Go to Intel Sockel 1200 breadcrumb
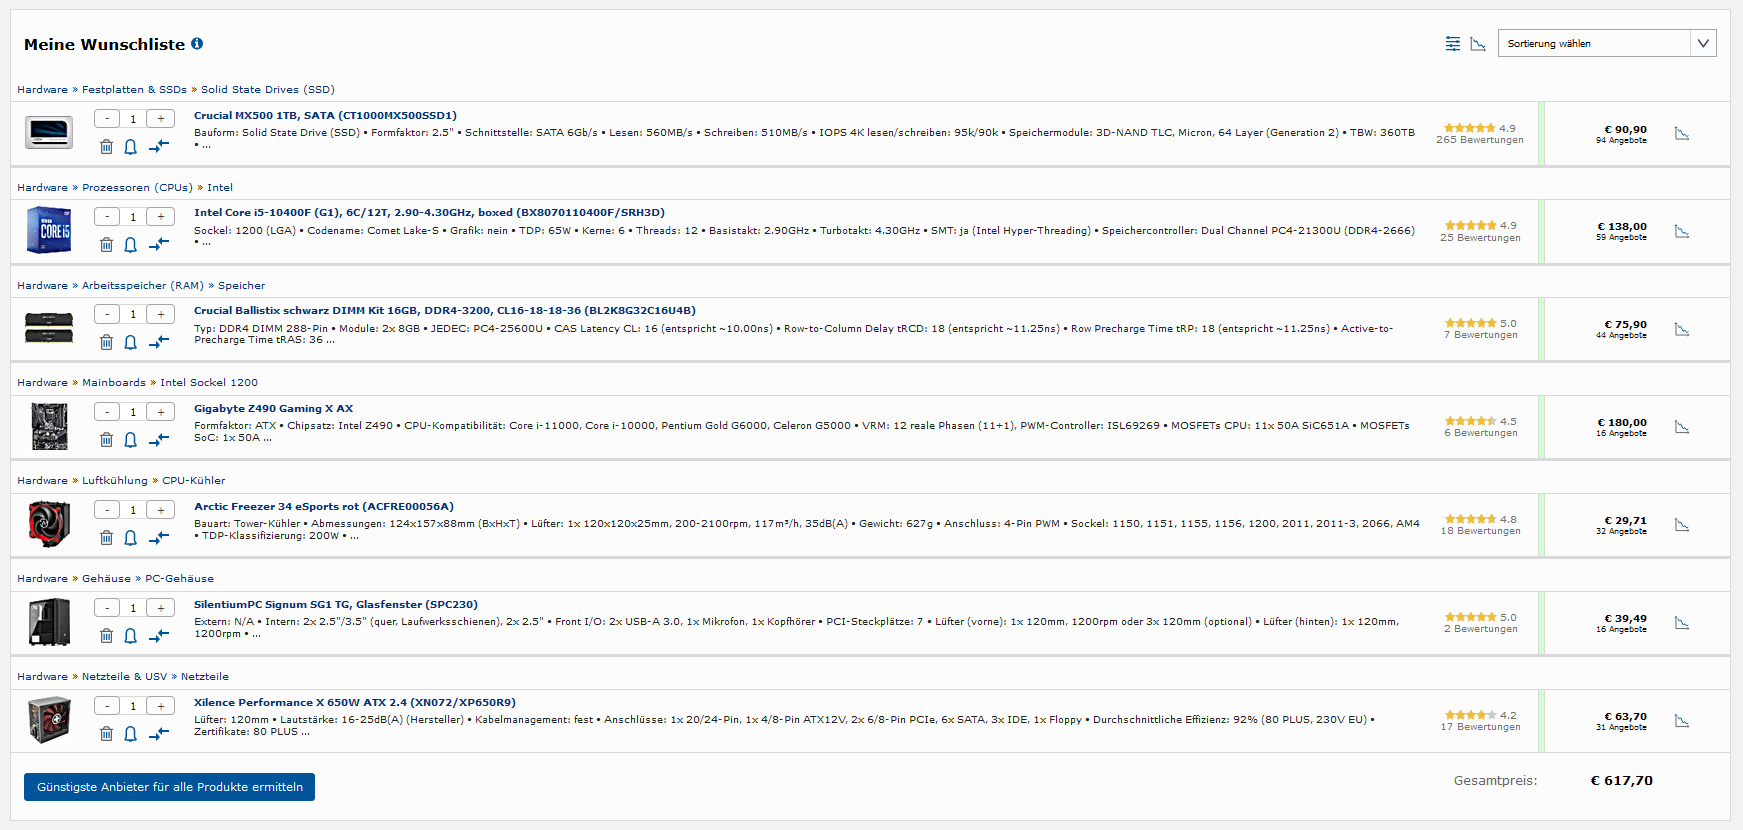 pos(209,382)
